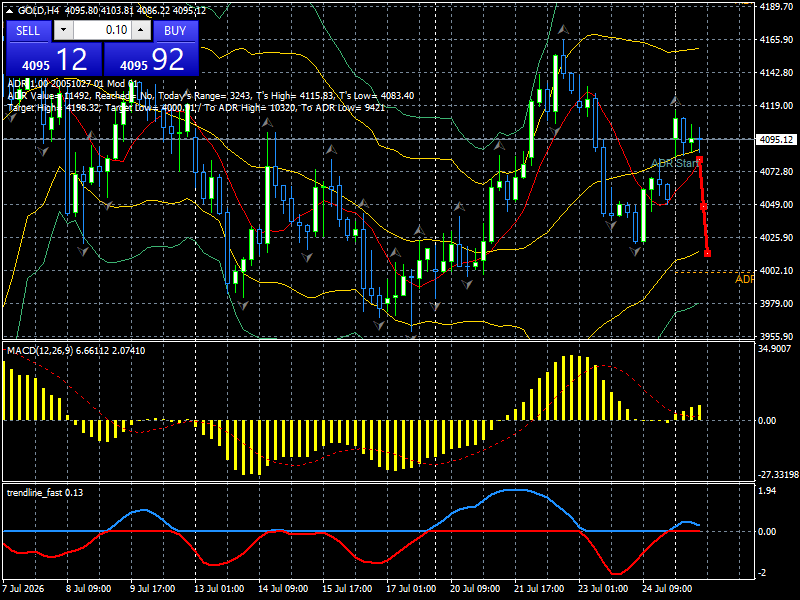The width and height of the screenshot is (800, 600).
Task: Click the 7 Jul 2026 date label
Action: 23,589
